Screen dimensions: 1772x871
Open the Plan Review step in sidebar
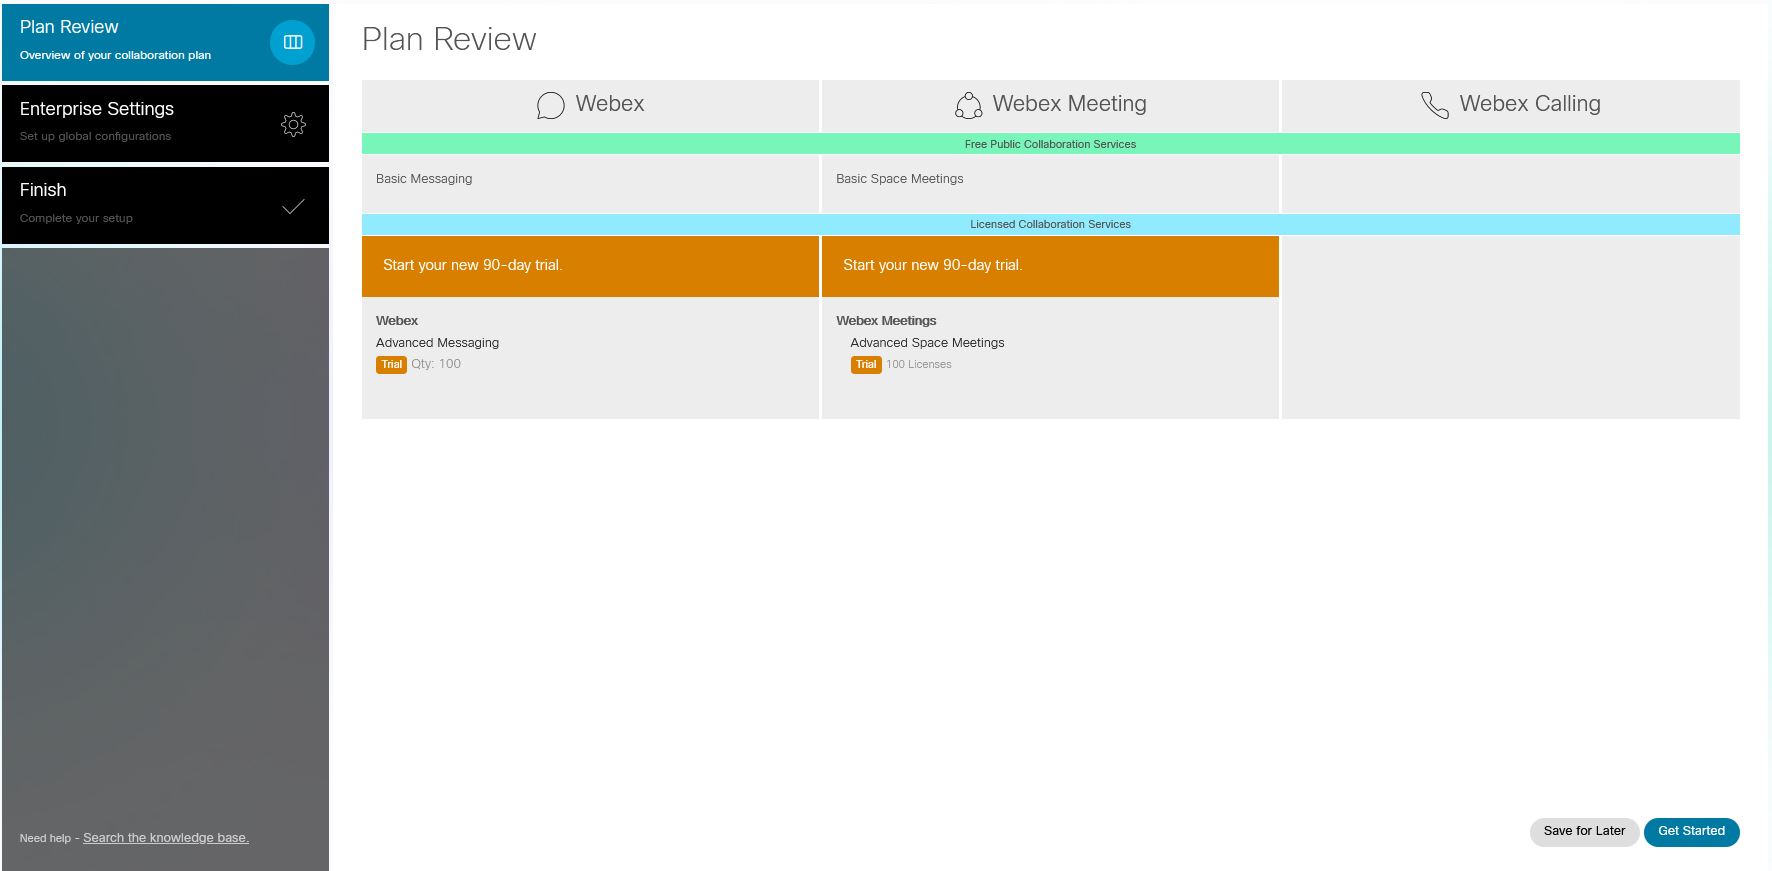[x=165, y=42]
